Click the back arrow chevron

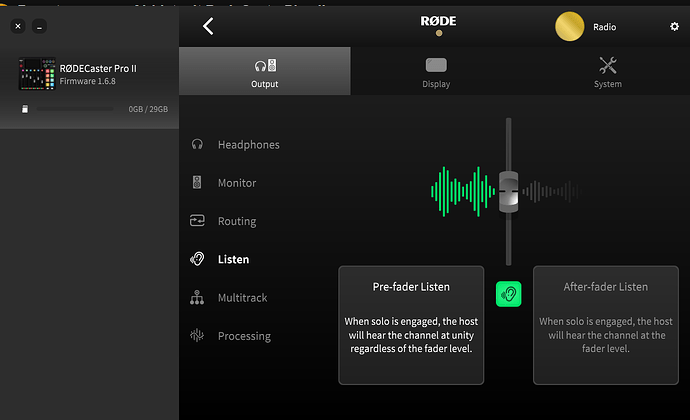(x=208, y=27)
